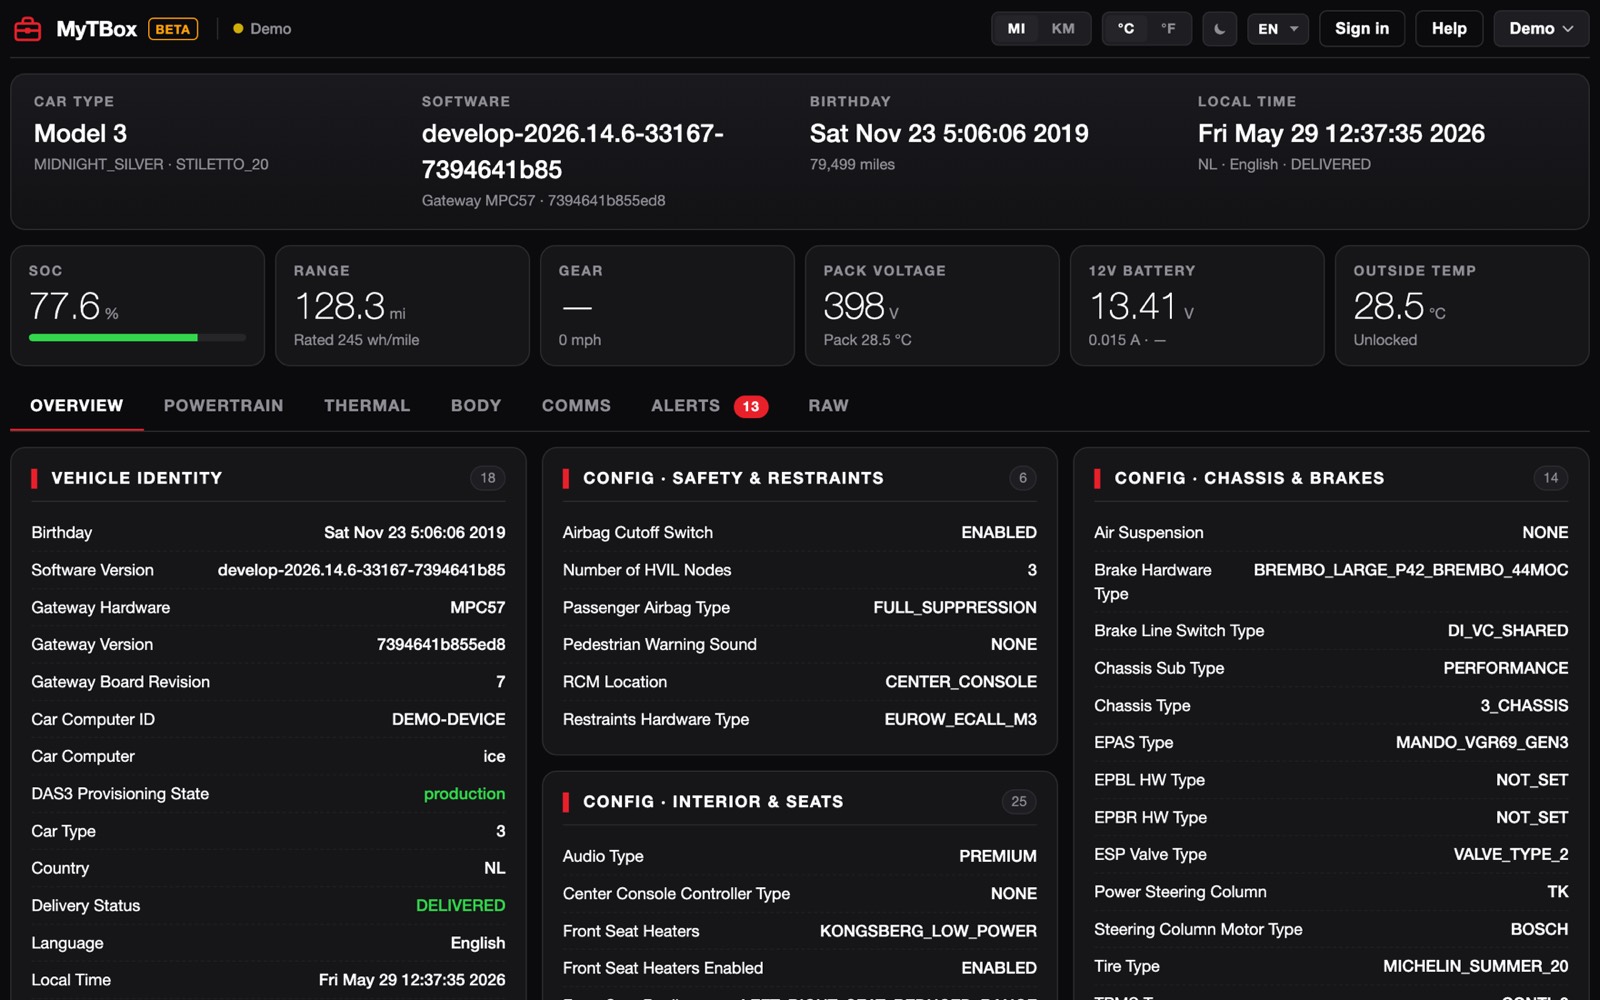Click the Model 3 car type header
This screenshot has height=1000, width=1600.
coord(80,134)
